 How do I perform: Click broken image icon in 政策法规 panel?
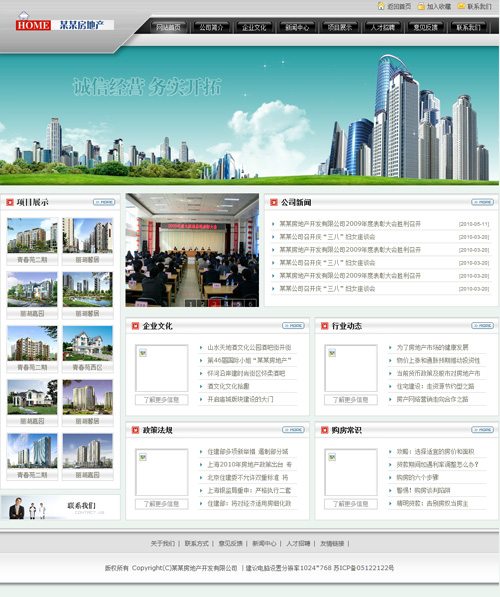(x=143, y=457)
